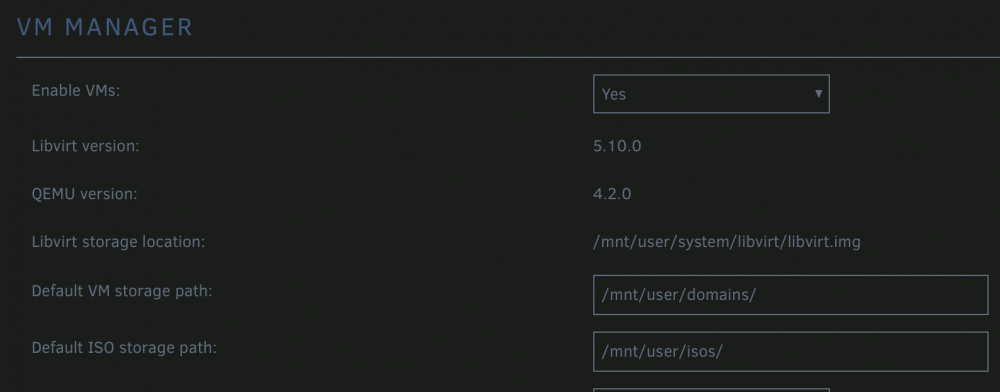Viewport: 1000px width, 392px height.
Task: Click the libvirt.img storage location path text
Action: [726, 242]
